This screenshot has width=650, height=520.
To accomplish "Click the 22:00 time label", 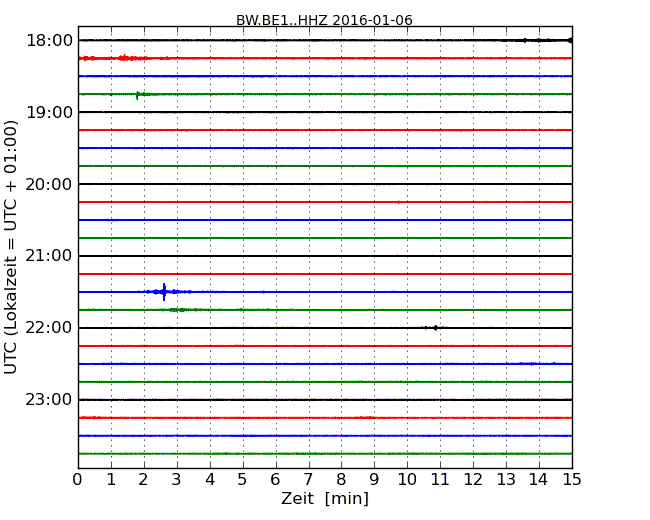I will tap(49, 328).
